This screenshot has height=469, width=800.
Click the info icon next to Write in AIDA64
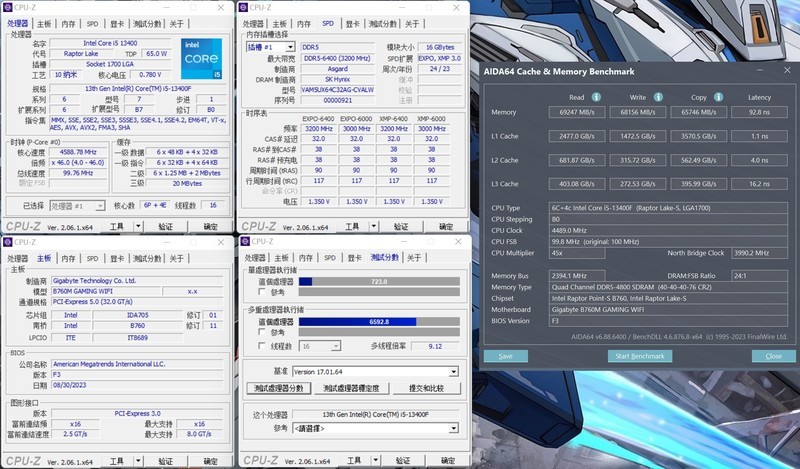tap(658, 97)
